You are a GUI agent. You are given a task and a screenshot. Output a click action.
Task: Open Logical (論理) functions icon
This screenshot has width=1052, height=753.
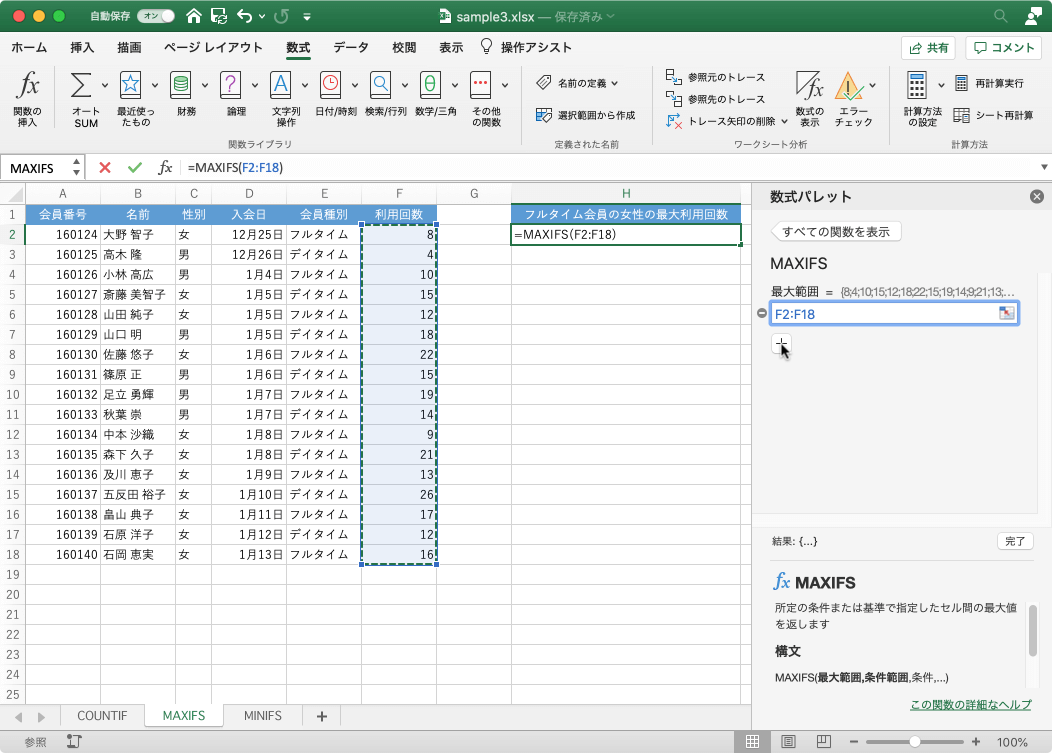tap(230, 85)
